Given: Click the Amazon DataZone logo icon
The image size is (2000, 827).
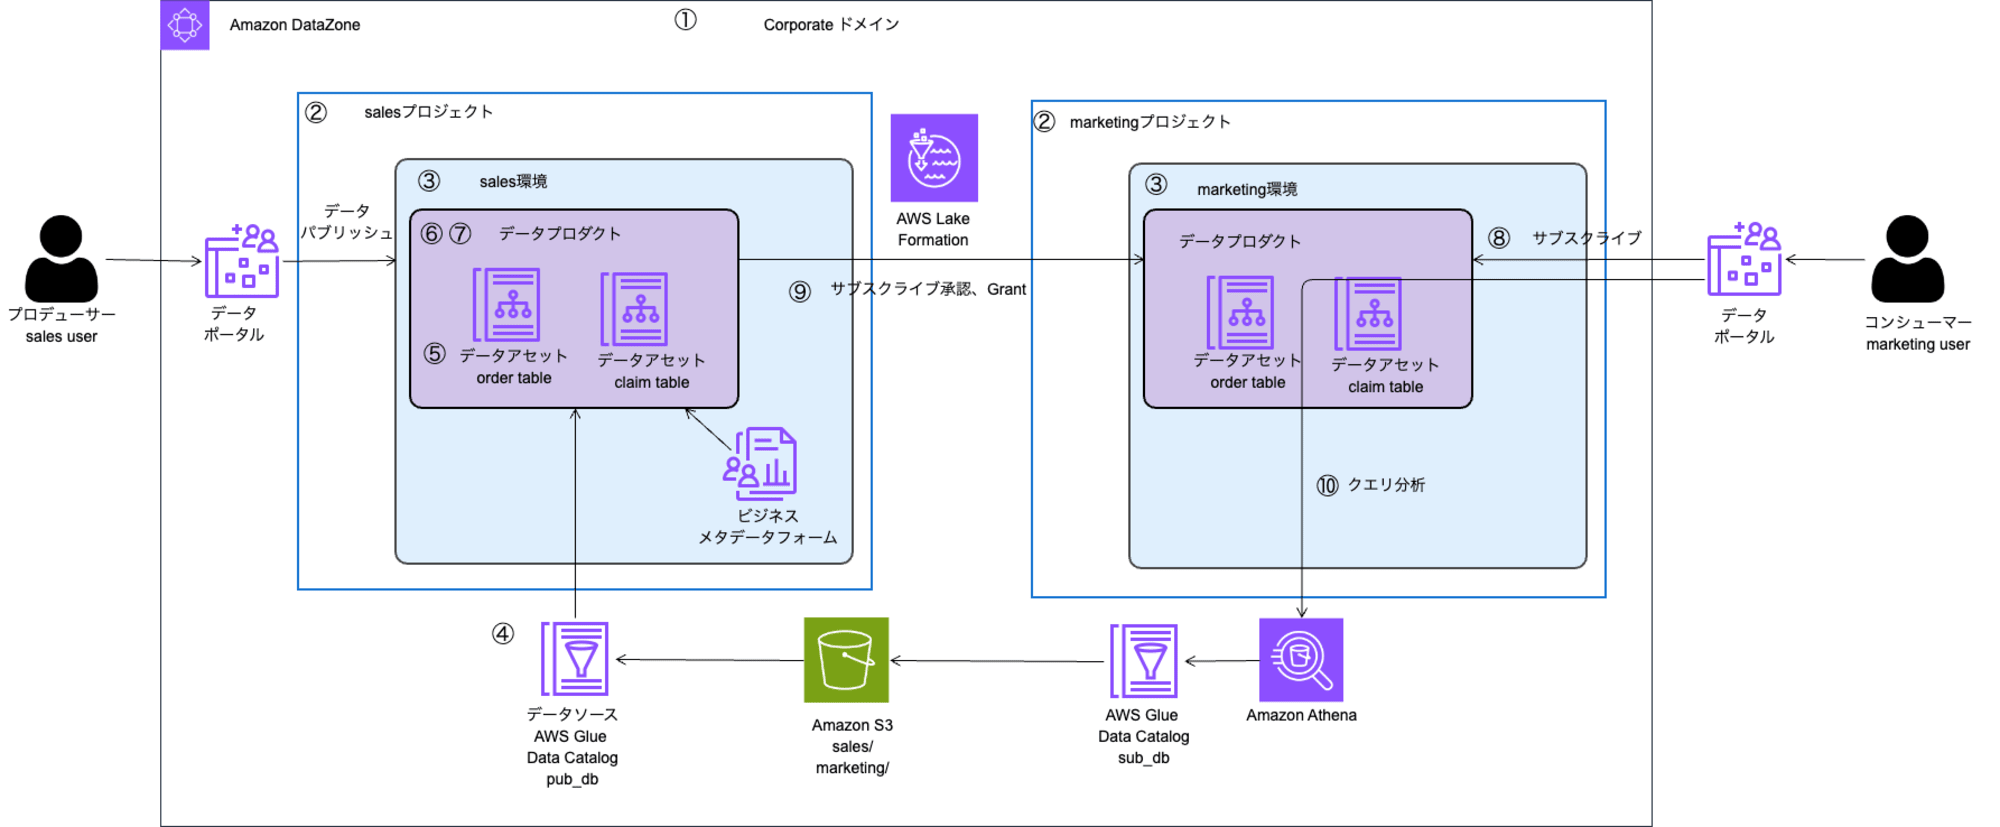Looking at the screenshot, I should (x=185, y=25).
